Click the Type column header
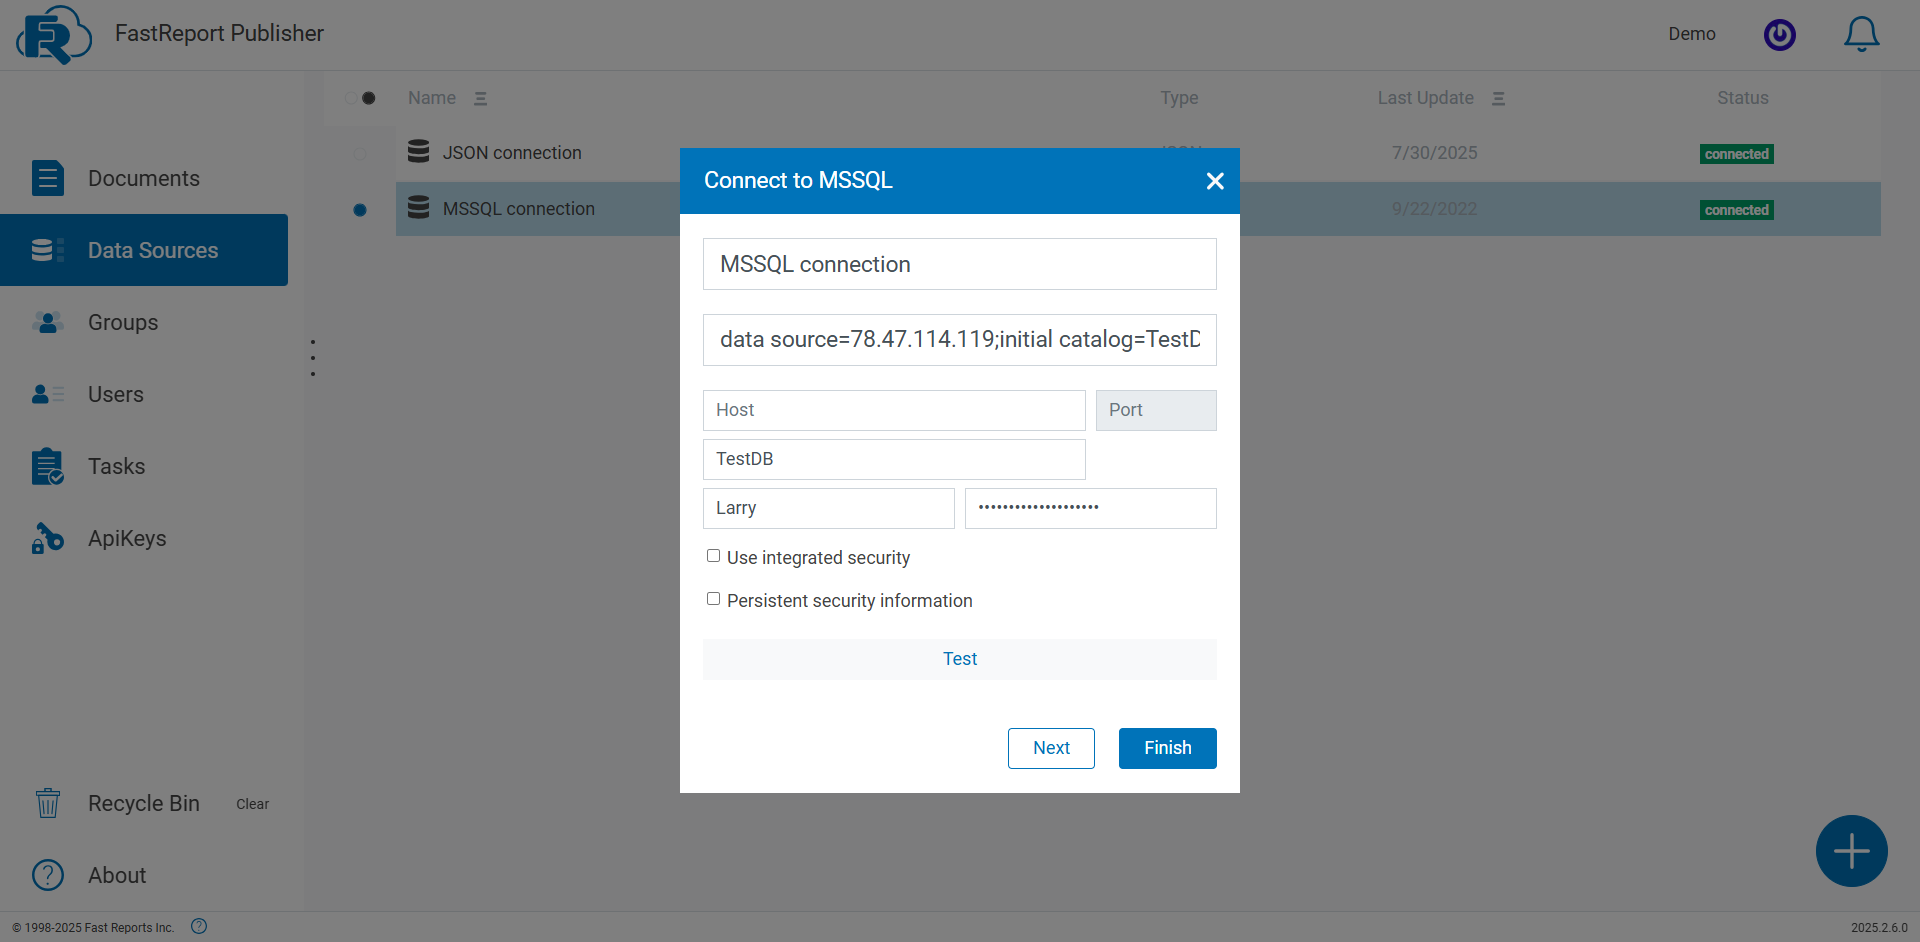 pyautogui.click(x=1179, y=98)
